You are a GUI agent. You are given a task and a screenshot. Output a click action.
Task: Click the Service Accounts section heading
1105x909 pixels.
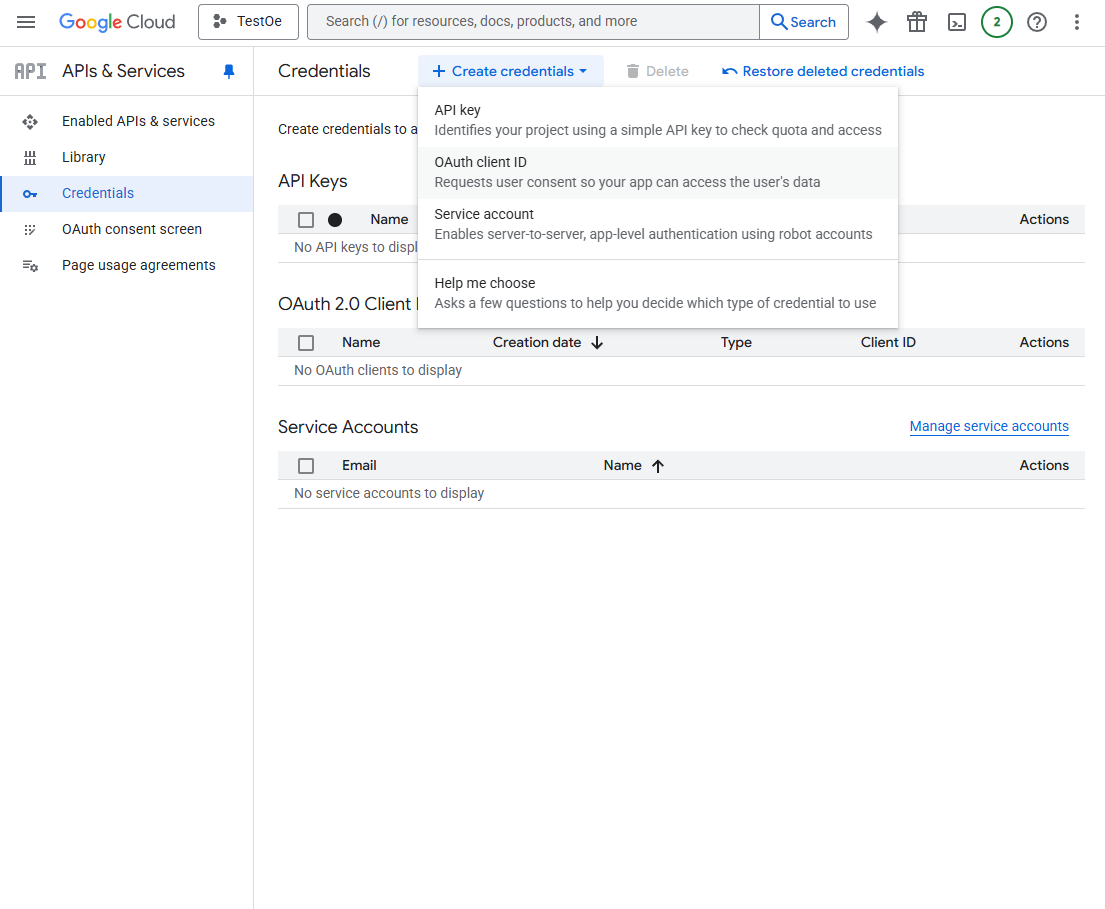(x=348, y=427)
